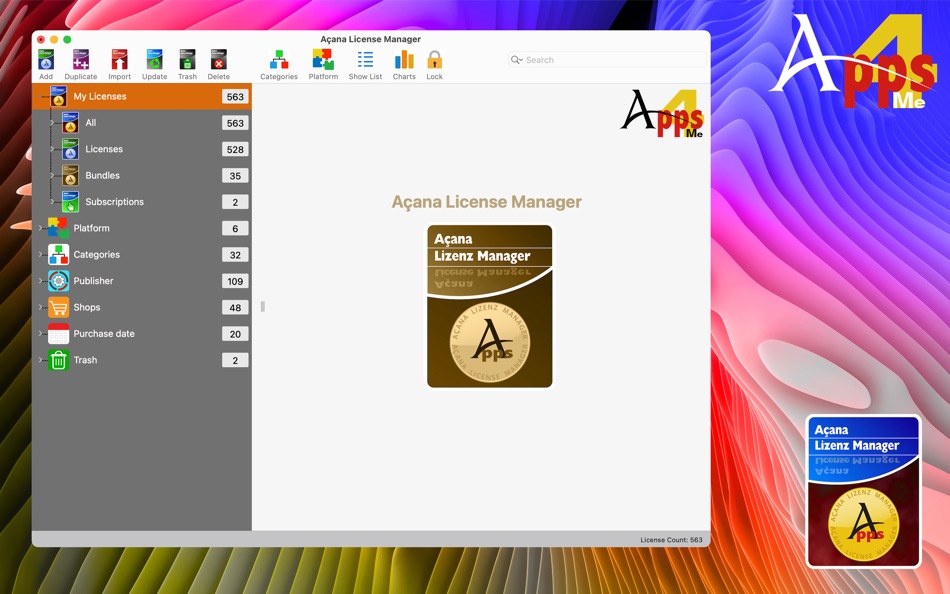Click the Duplicate toolbar icon

pyautogui.click(x=81, y=60)
